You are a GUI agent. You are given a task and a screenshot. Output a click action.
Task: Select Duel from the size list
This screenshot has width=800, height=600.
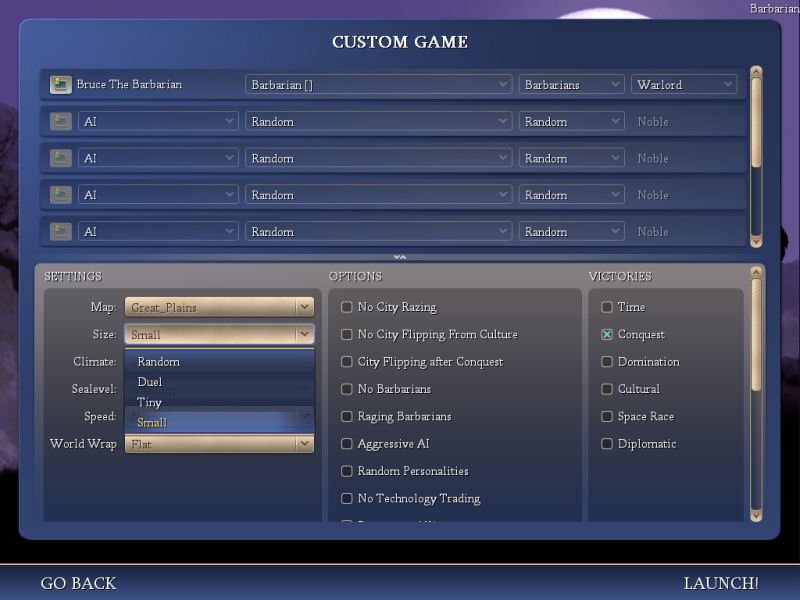(150, 382)
